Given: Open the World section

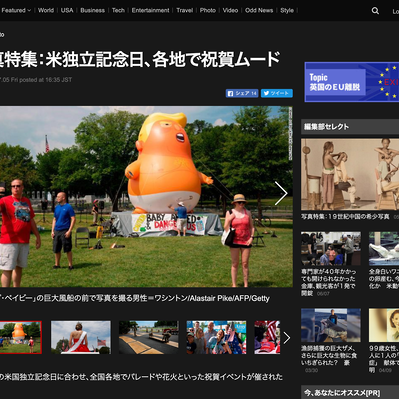Looking at the screenshot, I should click(46, 10).
